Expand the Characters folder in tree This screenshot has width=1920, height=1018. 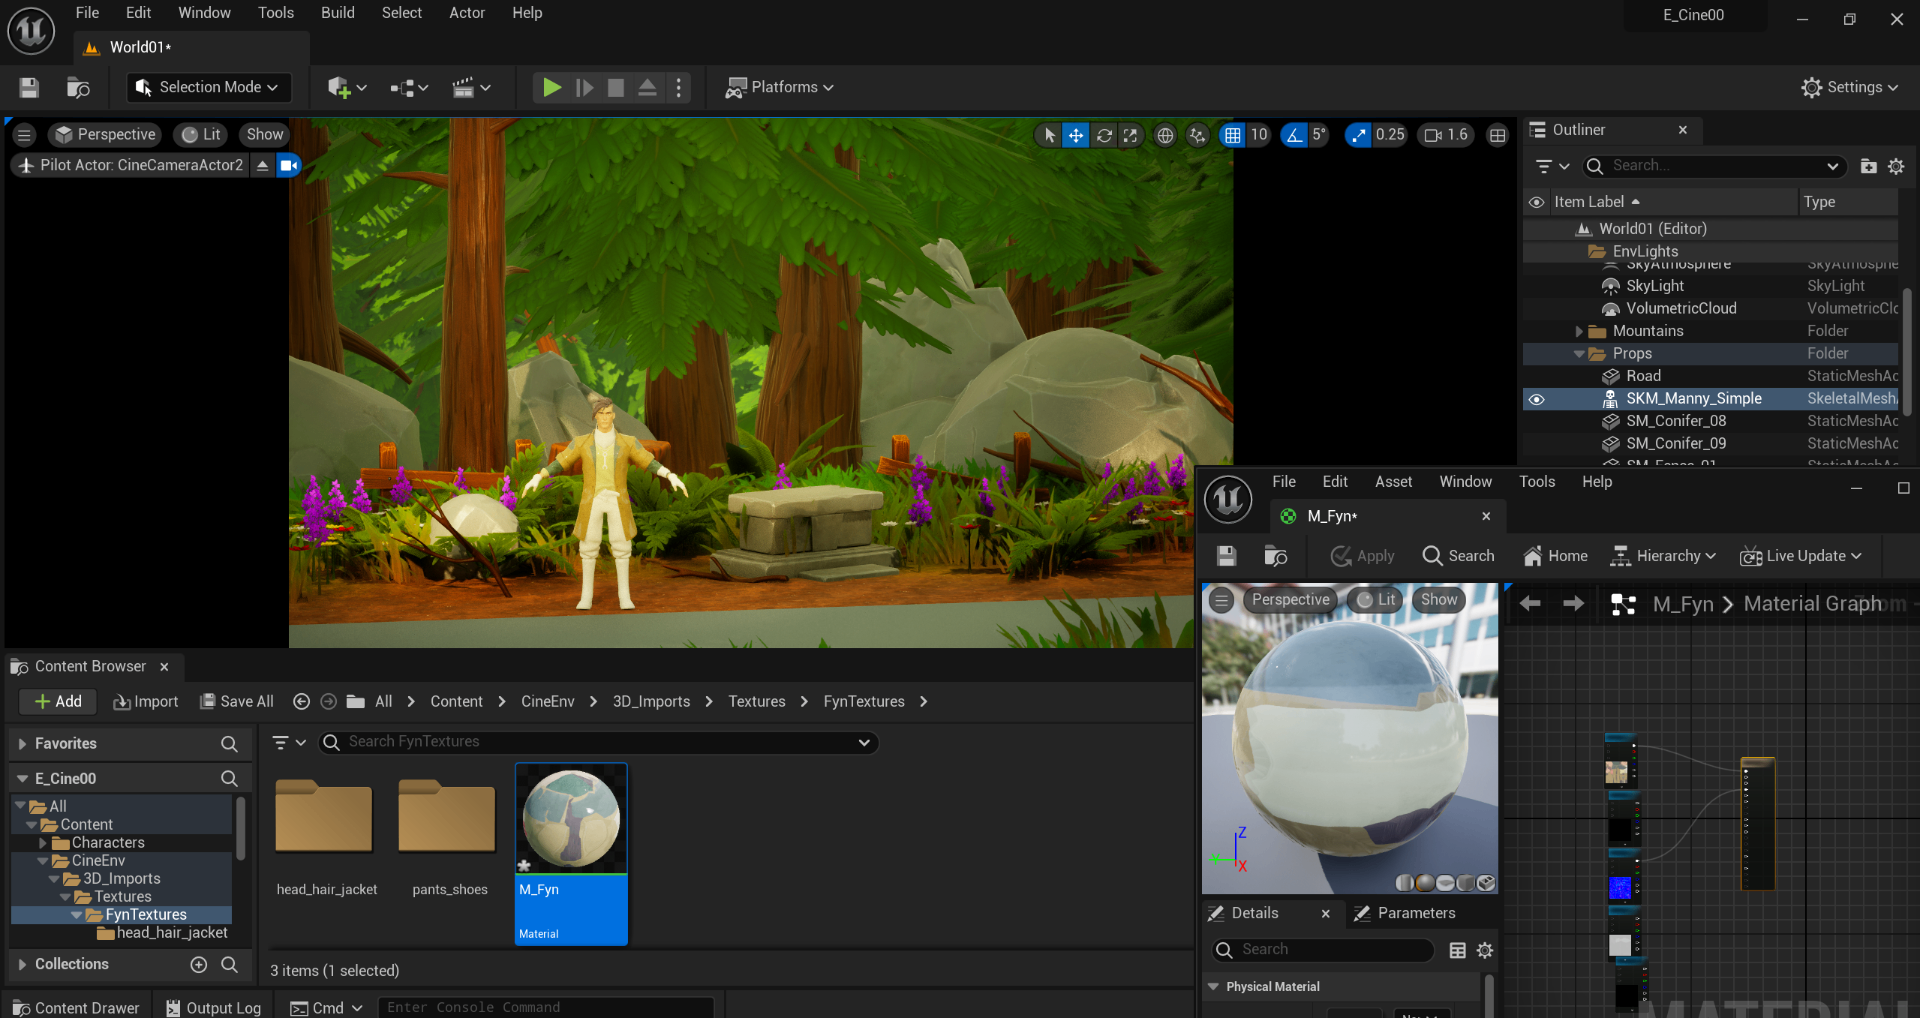tap(42, 843)
